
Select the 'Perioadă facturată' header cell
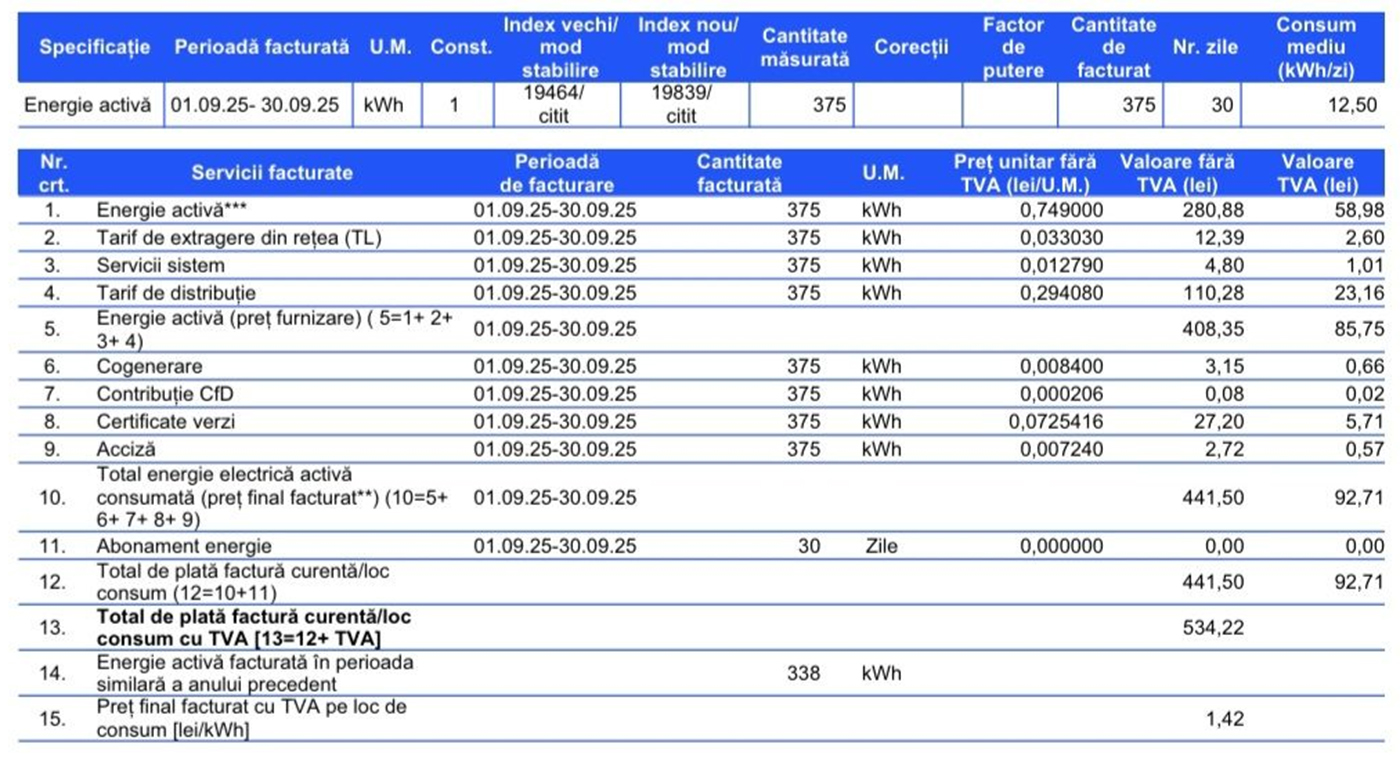point(262,47)
